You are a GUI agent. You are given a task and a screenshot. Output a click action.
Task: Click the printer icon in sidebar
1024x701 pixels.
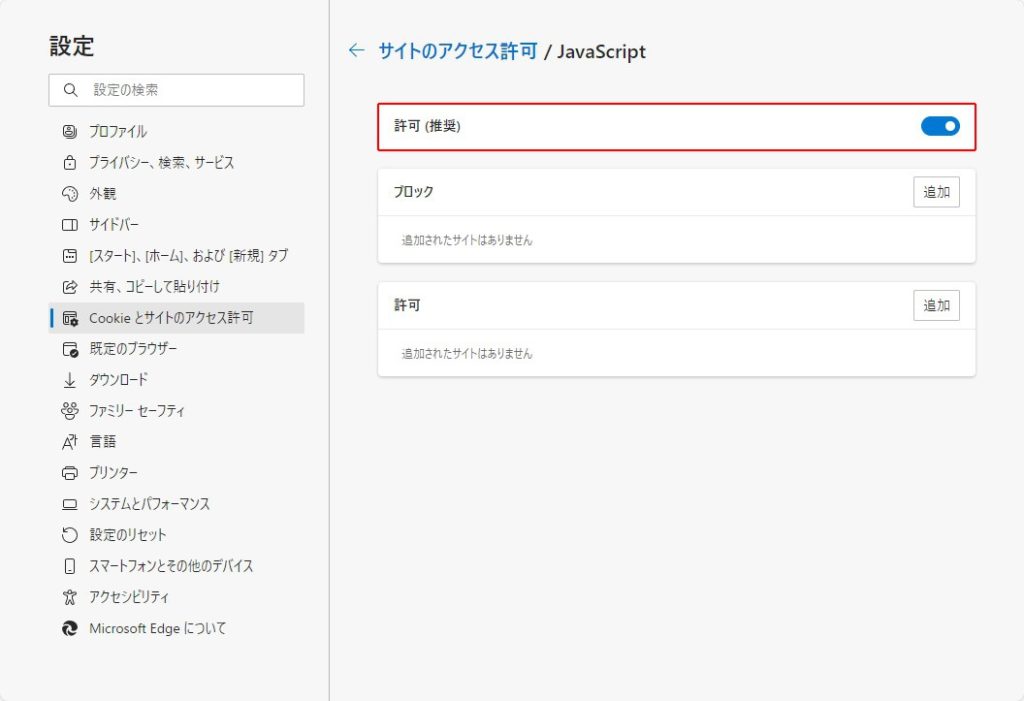click(69, 473)
